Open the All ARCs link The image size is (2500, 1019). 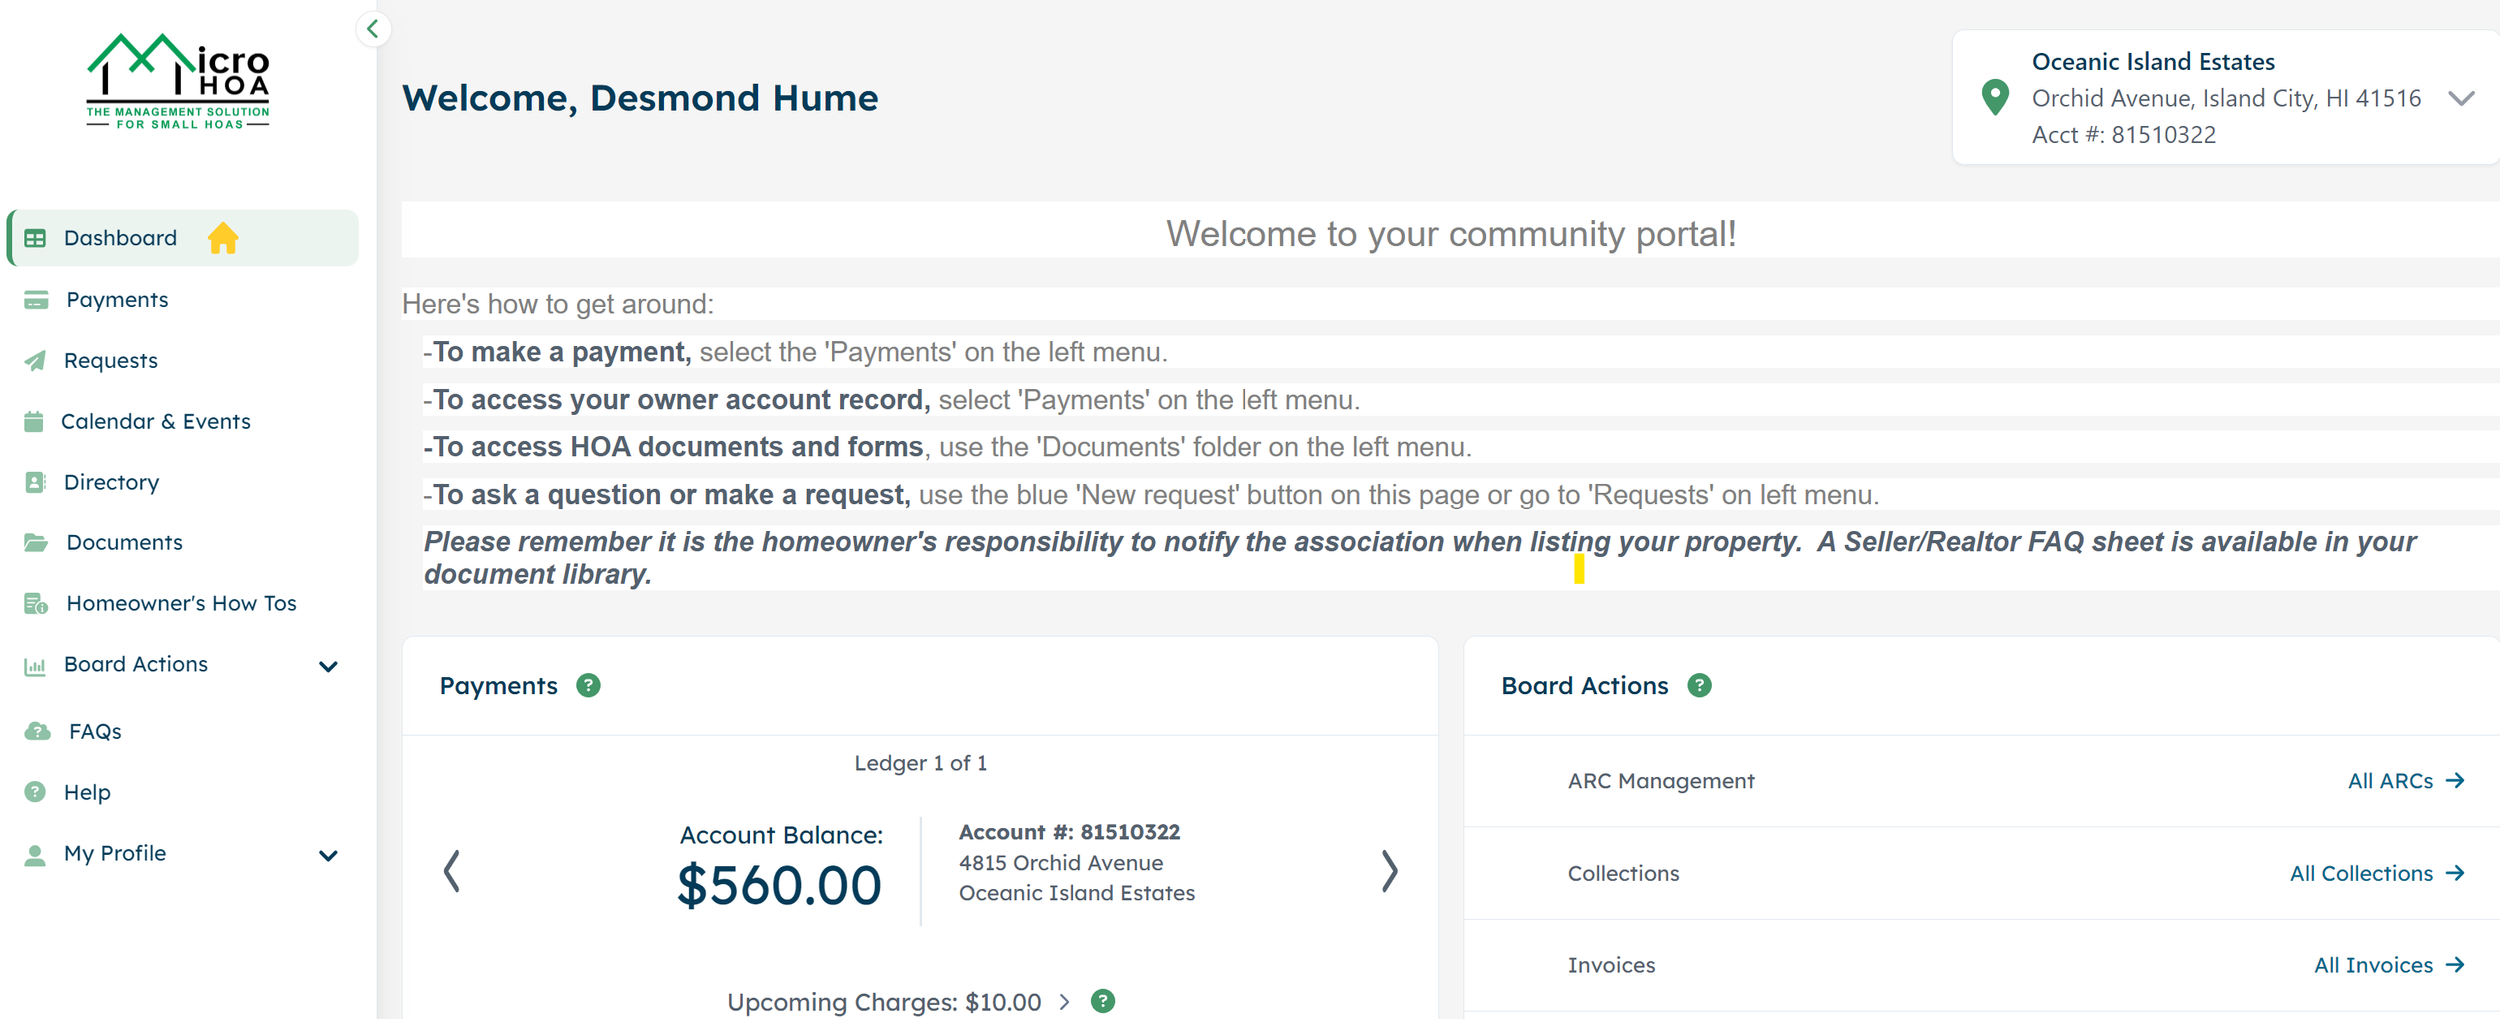2404,781
